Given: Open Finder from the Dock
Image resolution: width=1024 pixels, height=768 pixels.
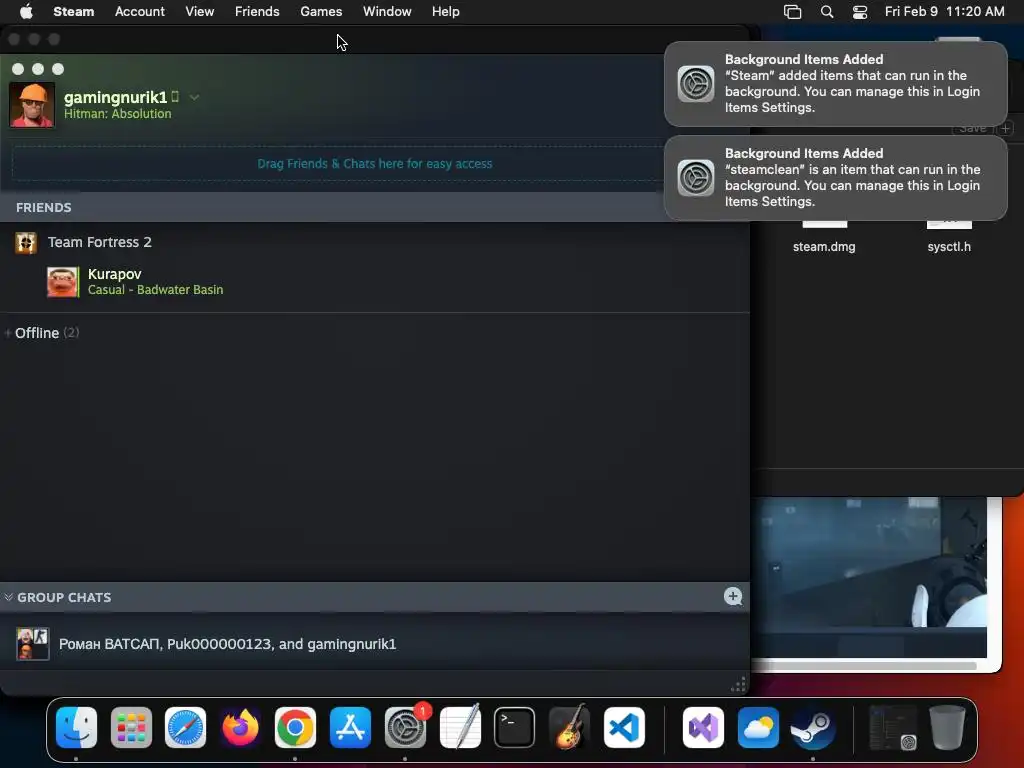Looking at the screenshot, I should [76, 728].
